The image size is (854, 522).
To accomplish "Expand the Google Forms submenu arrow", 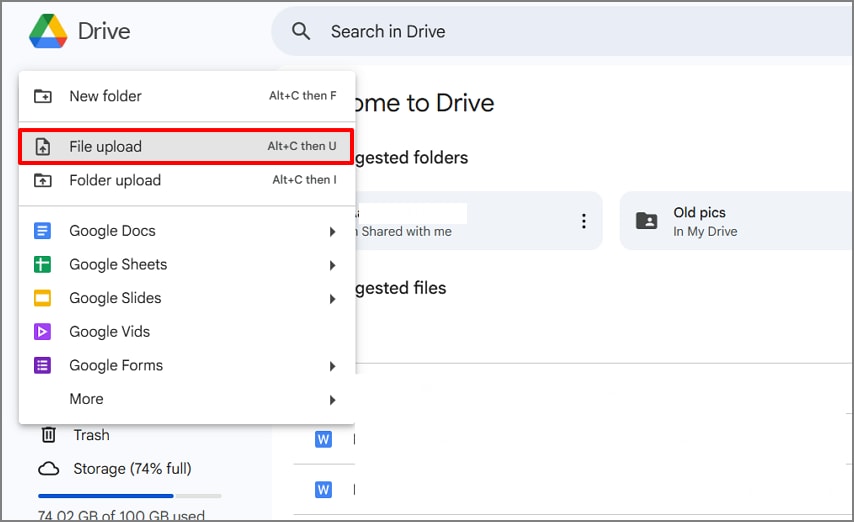I will (x=332, y=366).
